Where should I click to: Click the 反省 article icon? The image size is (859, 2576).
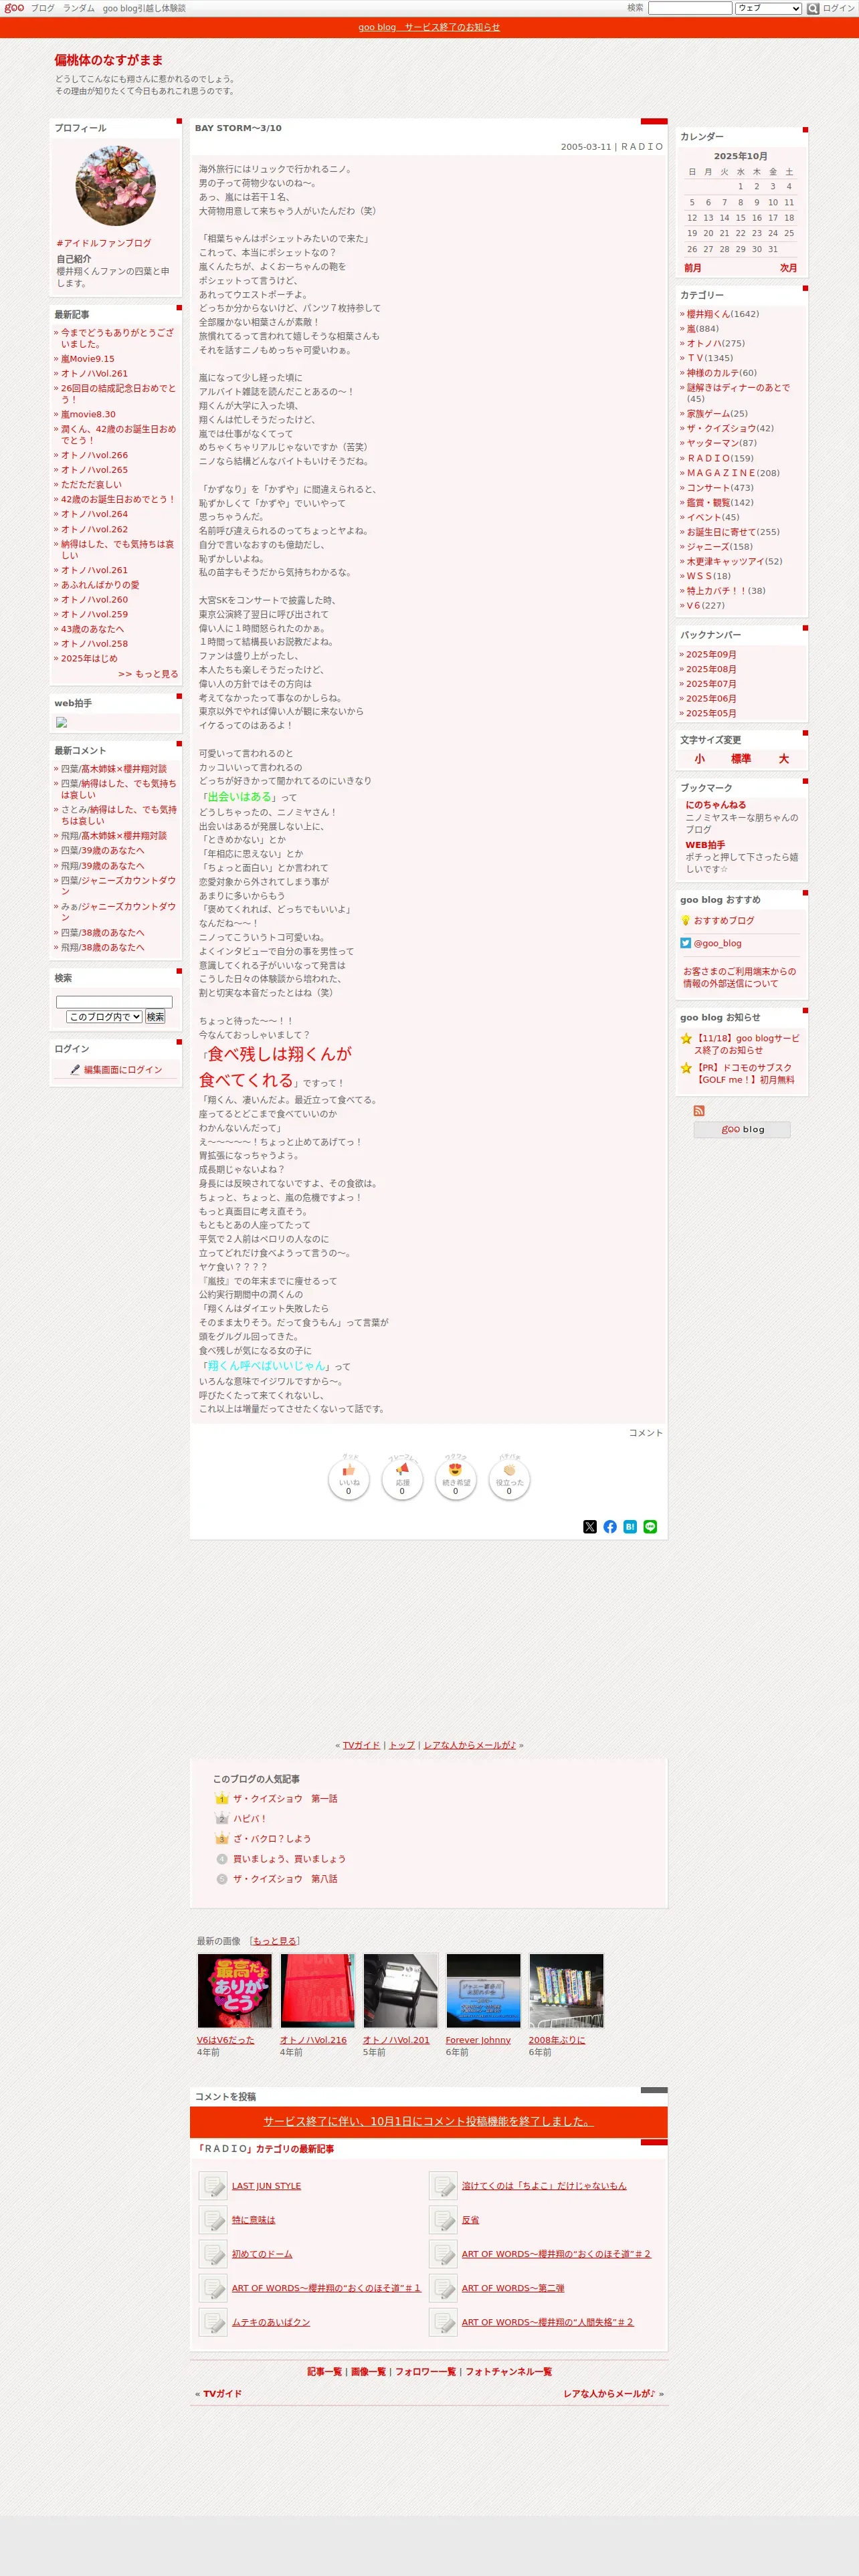pos(443,2219)
